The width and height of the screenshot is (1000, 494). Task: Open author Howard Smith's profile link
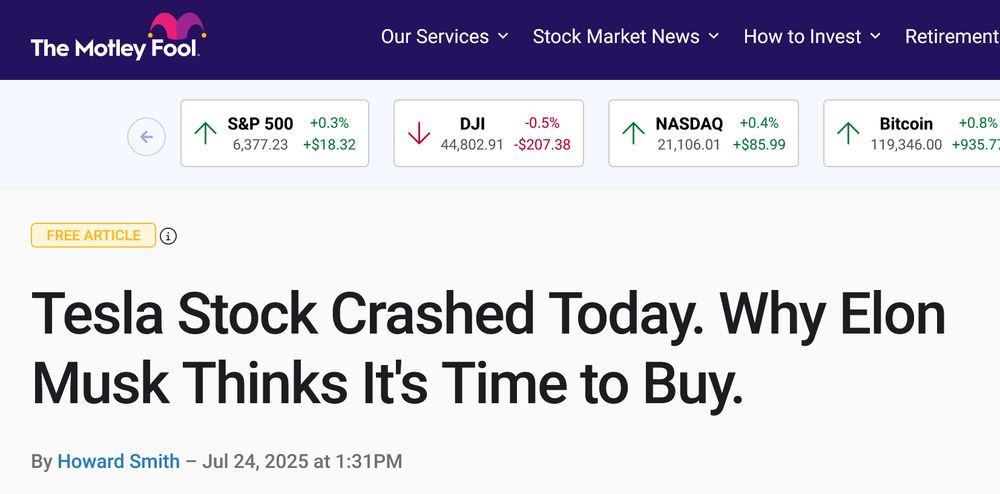pos(119,461)
